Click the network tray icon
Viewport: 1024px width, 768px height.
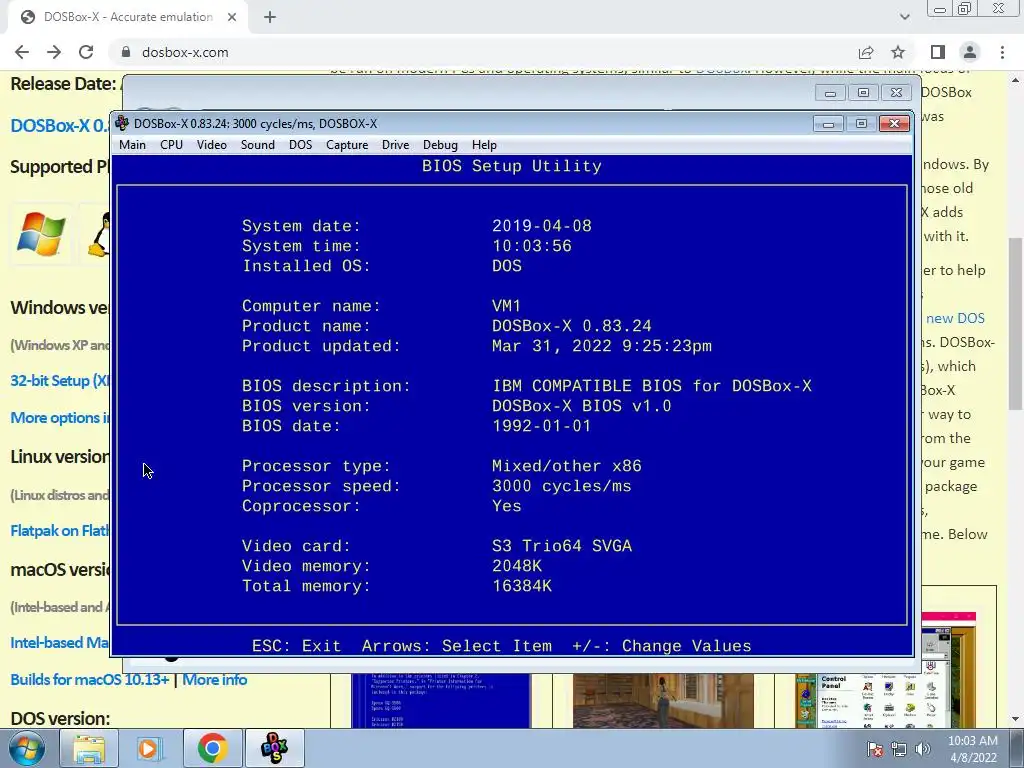click(x=899, y=749)
